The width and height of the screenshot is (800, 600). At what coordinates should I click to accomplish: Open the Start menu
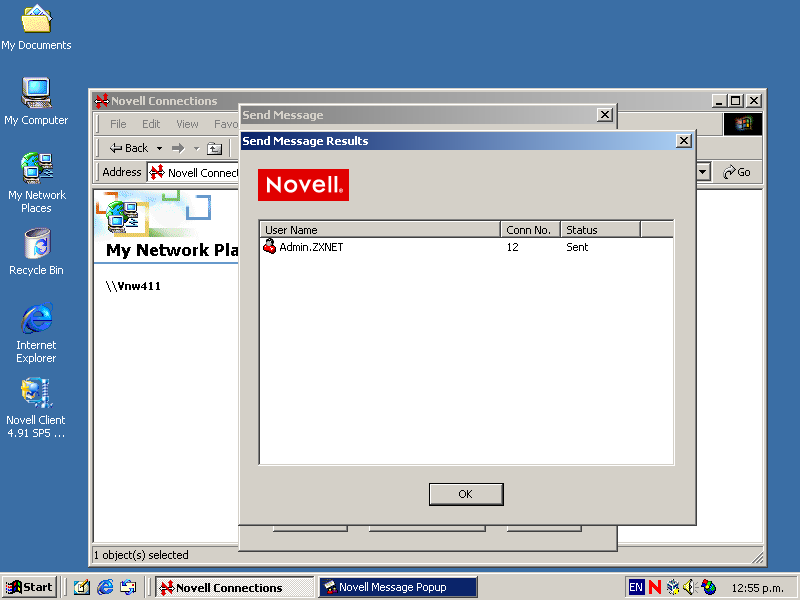pos(29,587)
